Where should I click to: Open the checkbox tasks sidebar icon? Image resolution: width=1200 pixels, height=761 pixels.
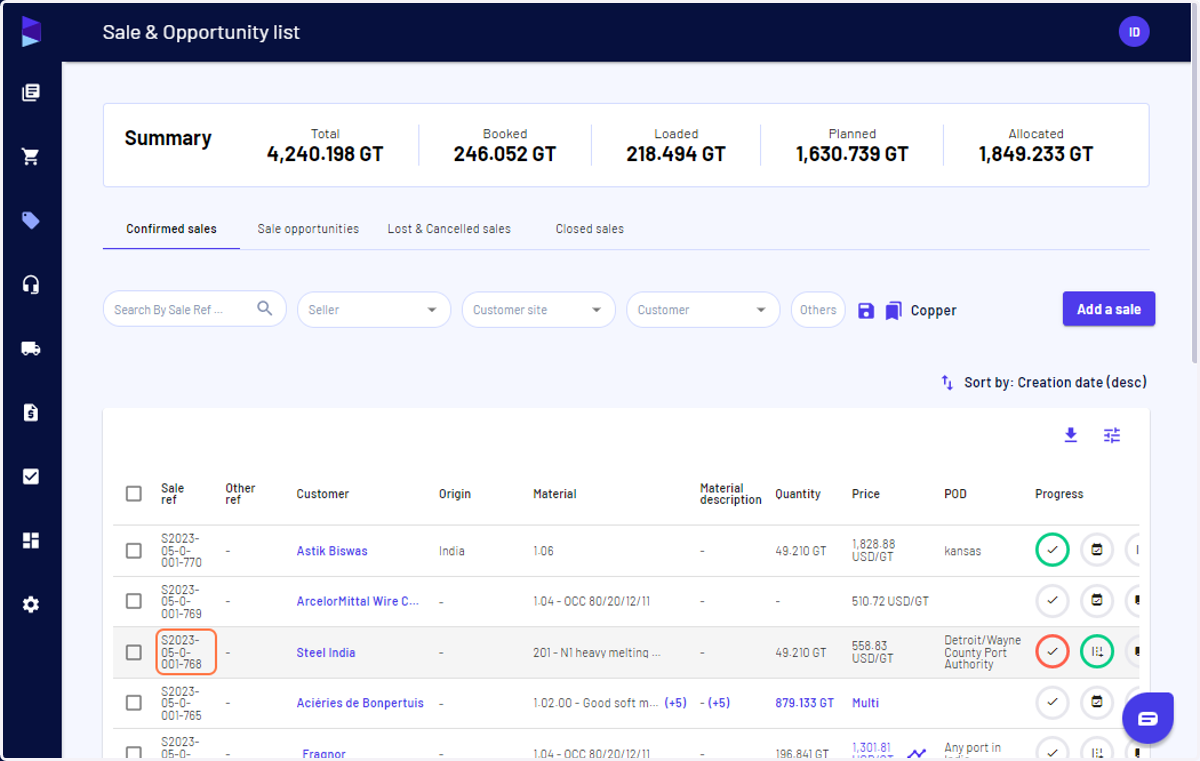point(31,476)
